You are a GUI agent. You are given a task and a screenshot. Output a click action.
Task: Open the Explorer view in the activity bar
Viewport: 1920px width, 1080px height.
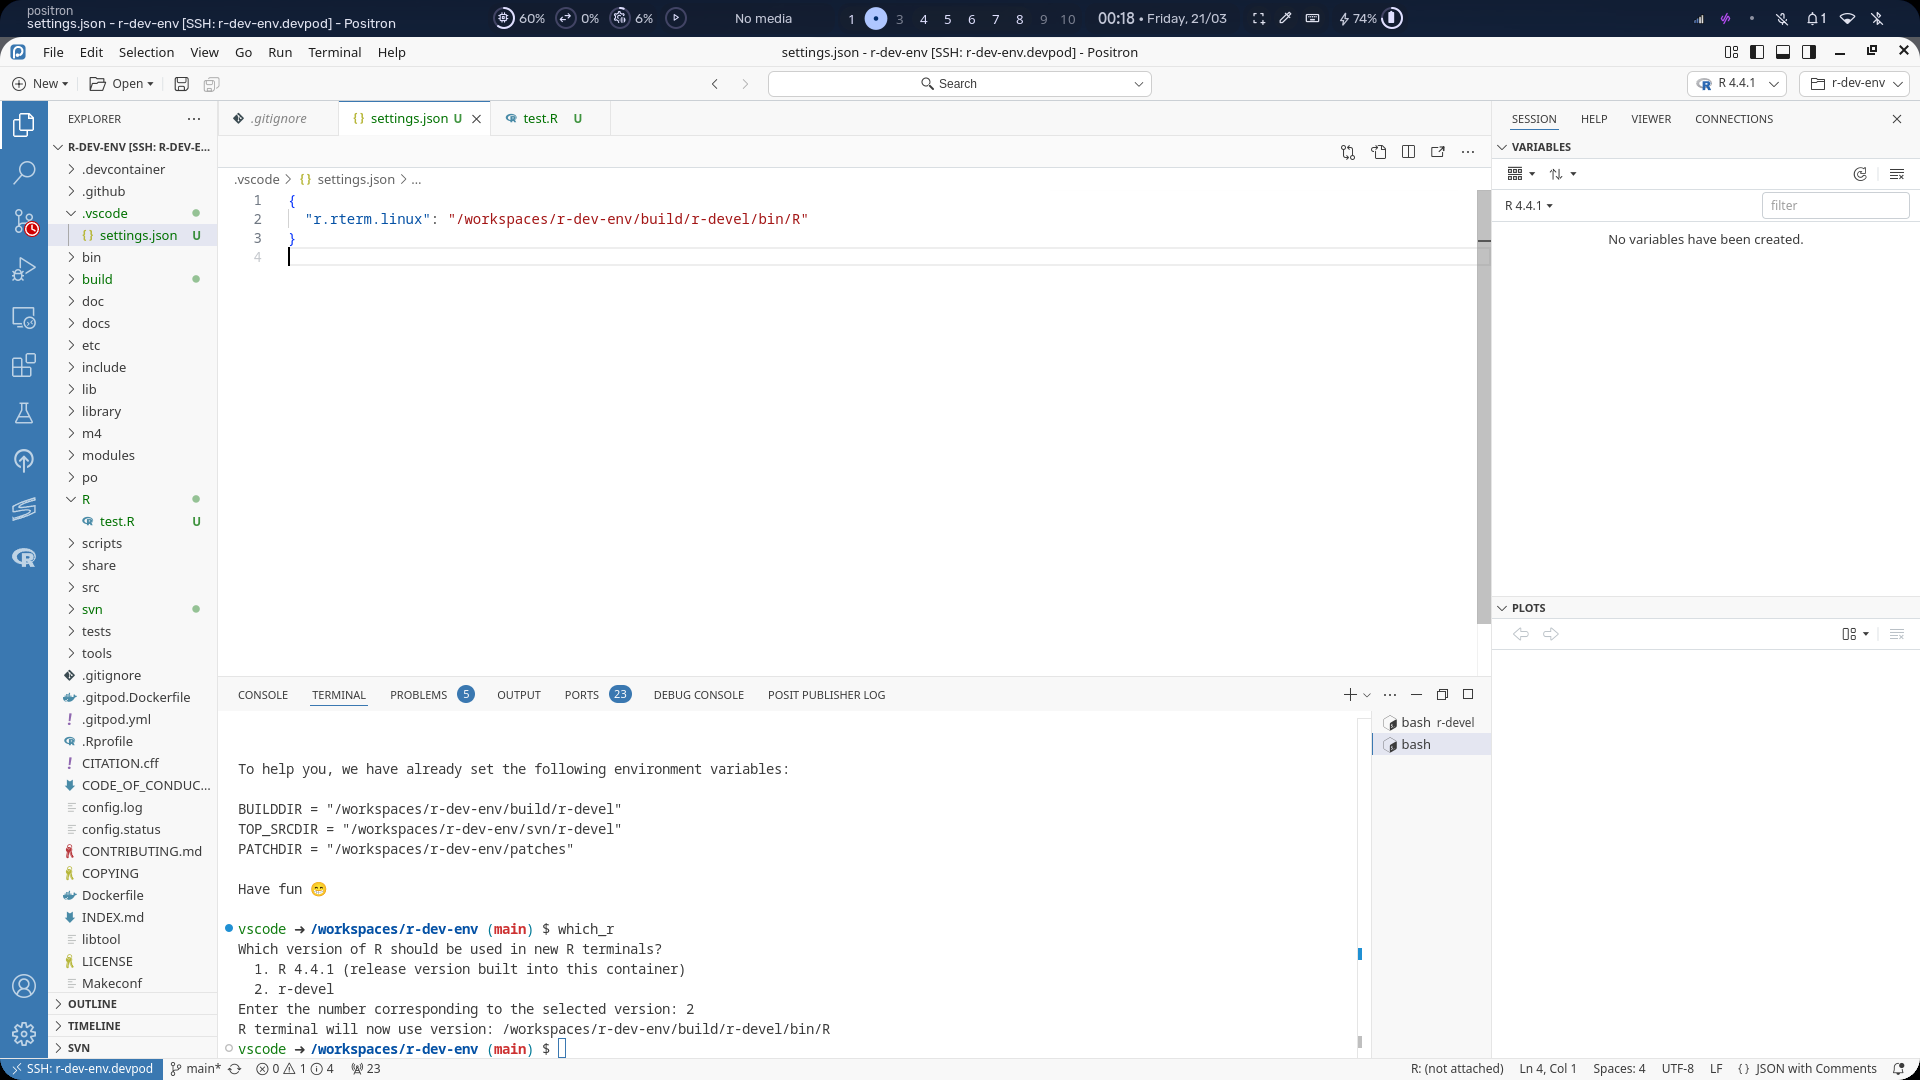point(24,125)
